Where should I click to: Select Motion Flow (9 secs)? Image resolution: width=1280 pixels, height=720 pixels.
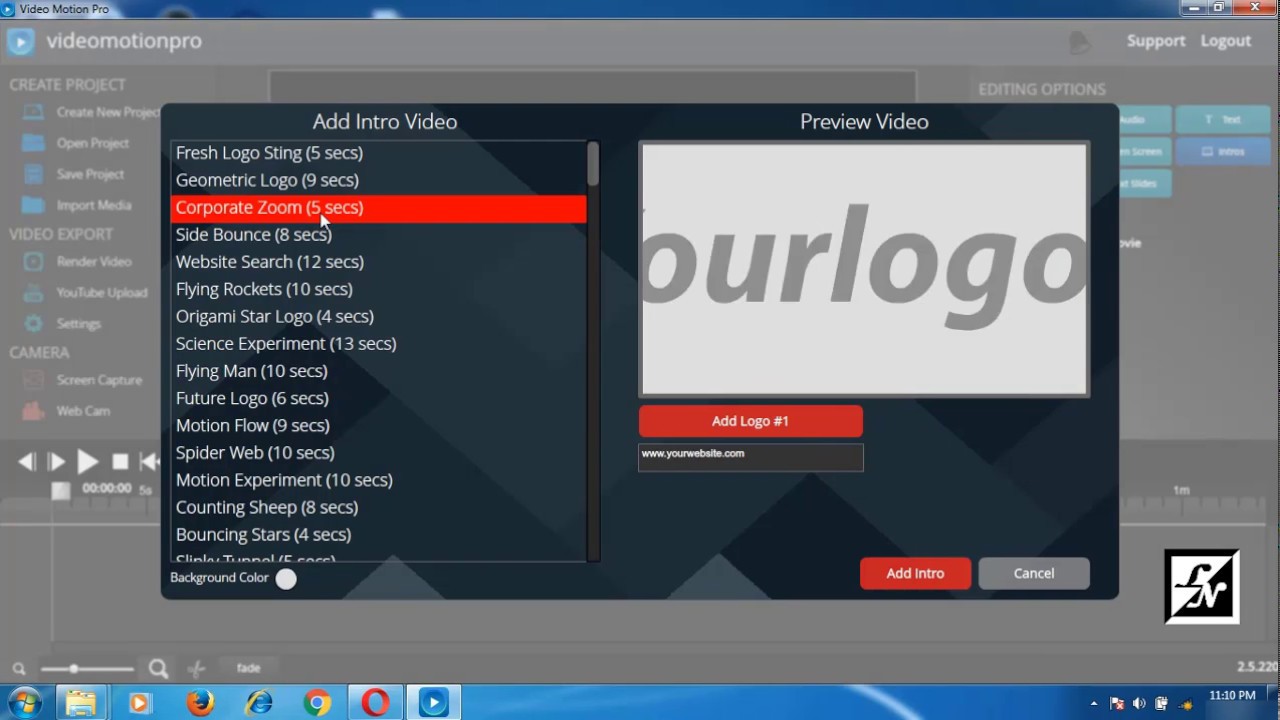[379, 425]
